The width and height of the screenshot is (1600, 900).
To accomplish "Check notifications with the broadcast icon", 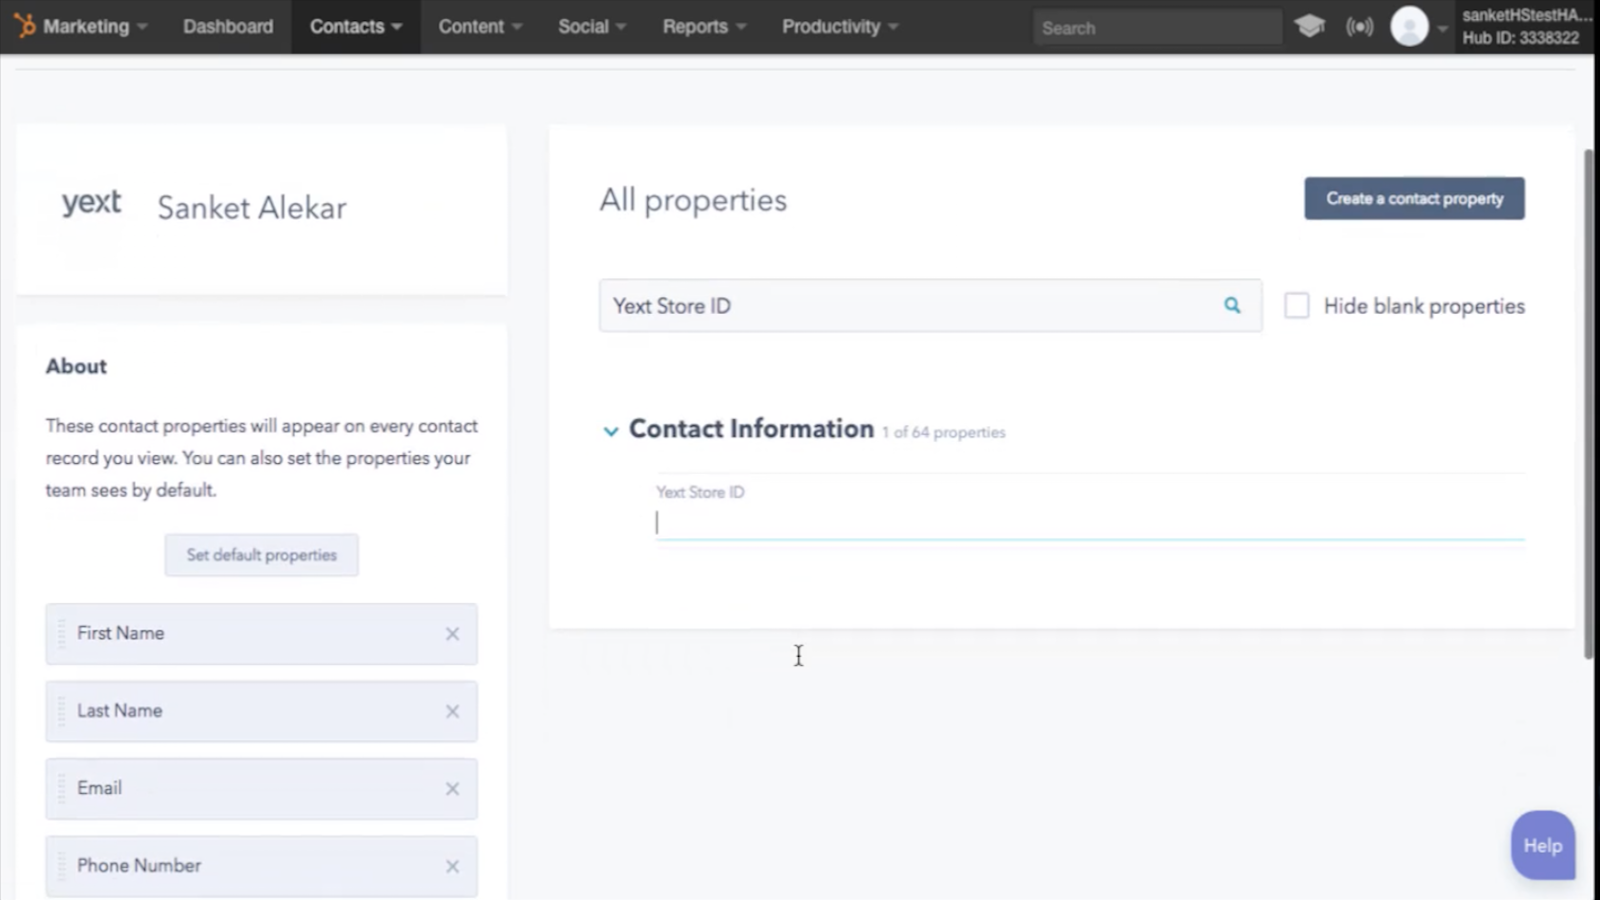I will pyautogui.click(x=1360, y=26).
